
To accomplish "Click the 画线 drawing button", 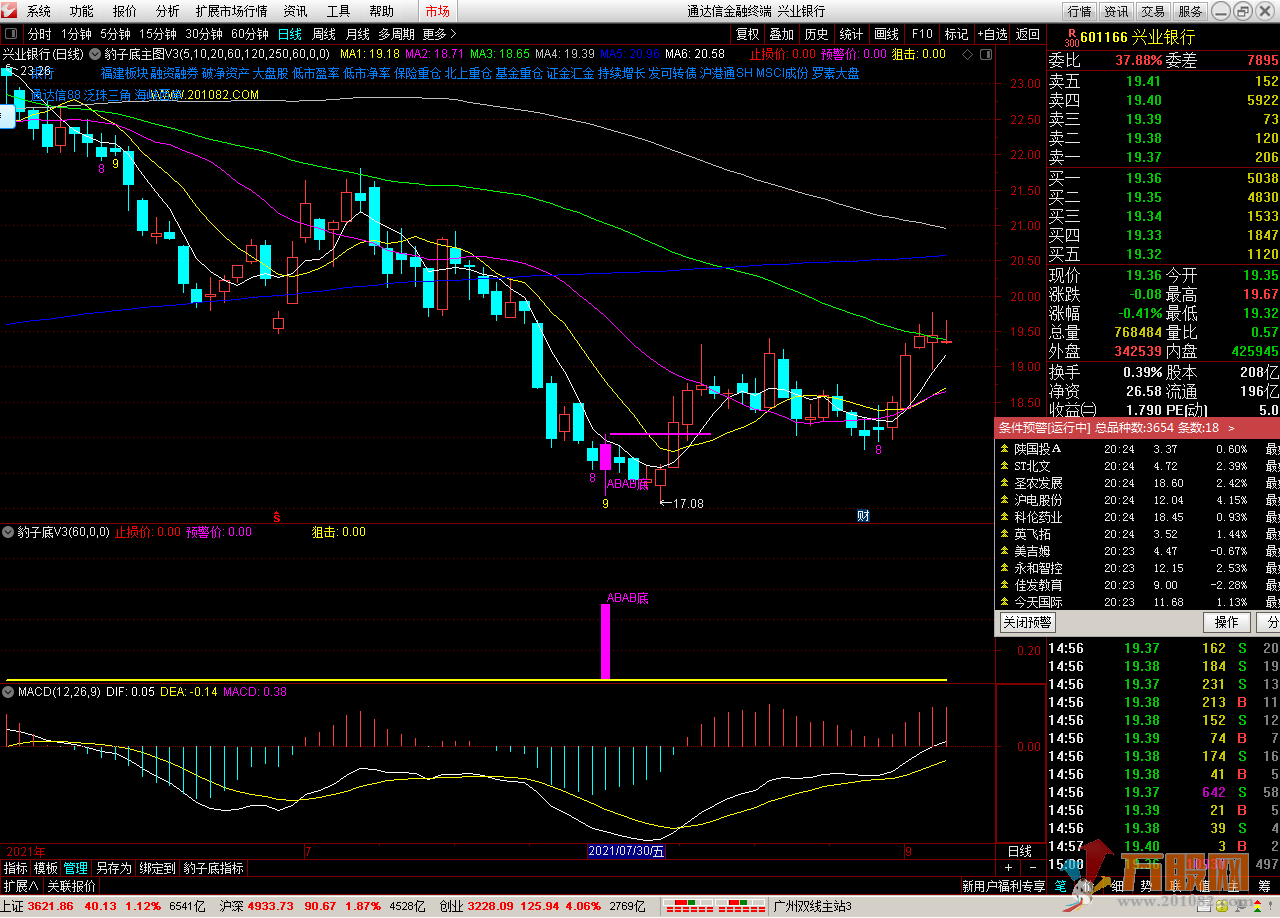I will point(886,34).
